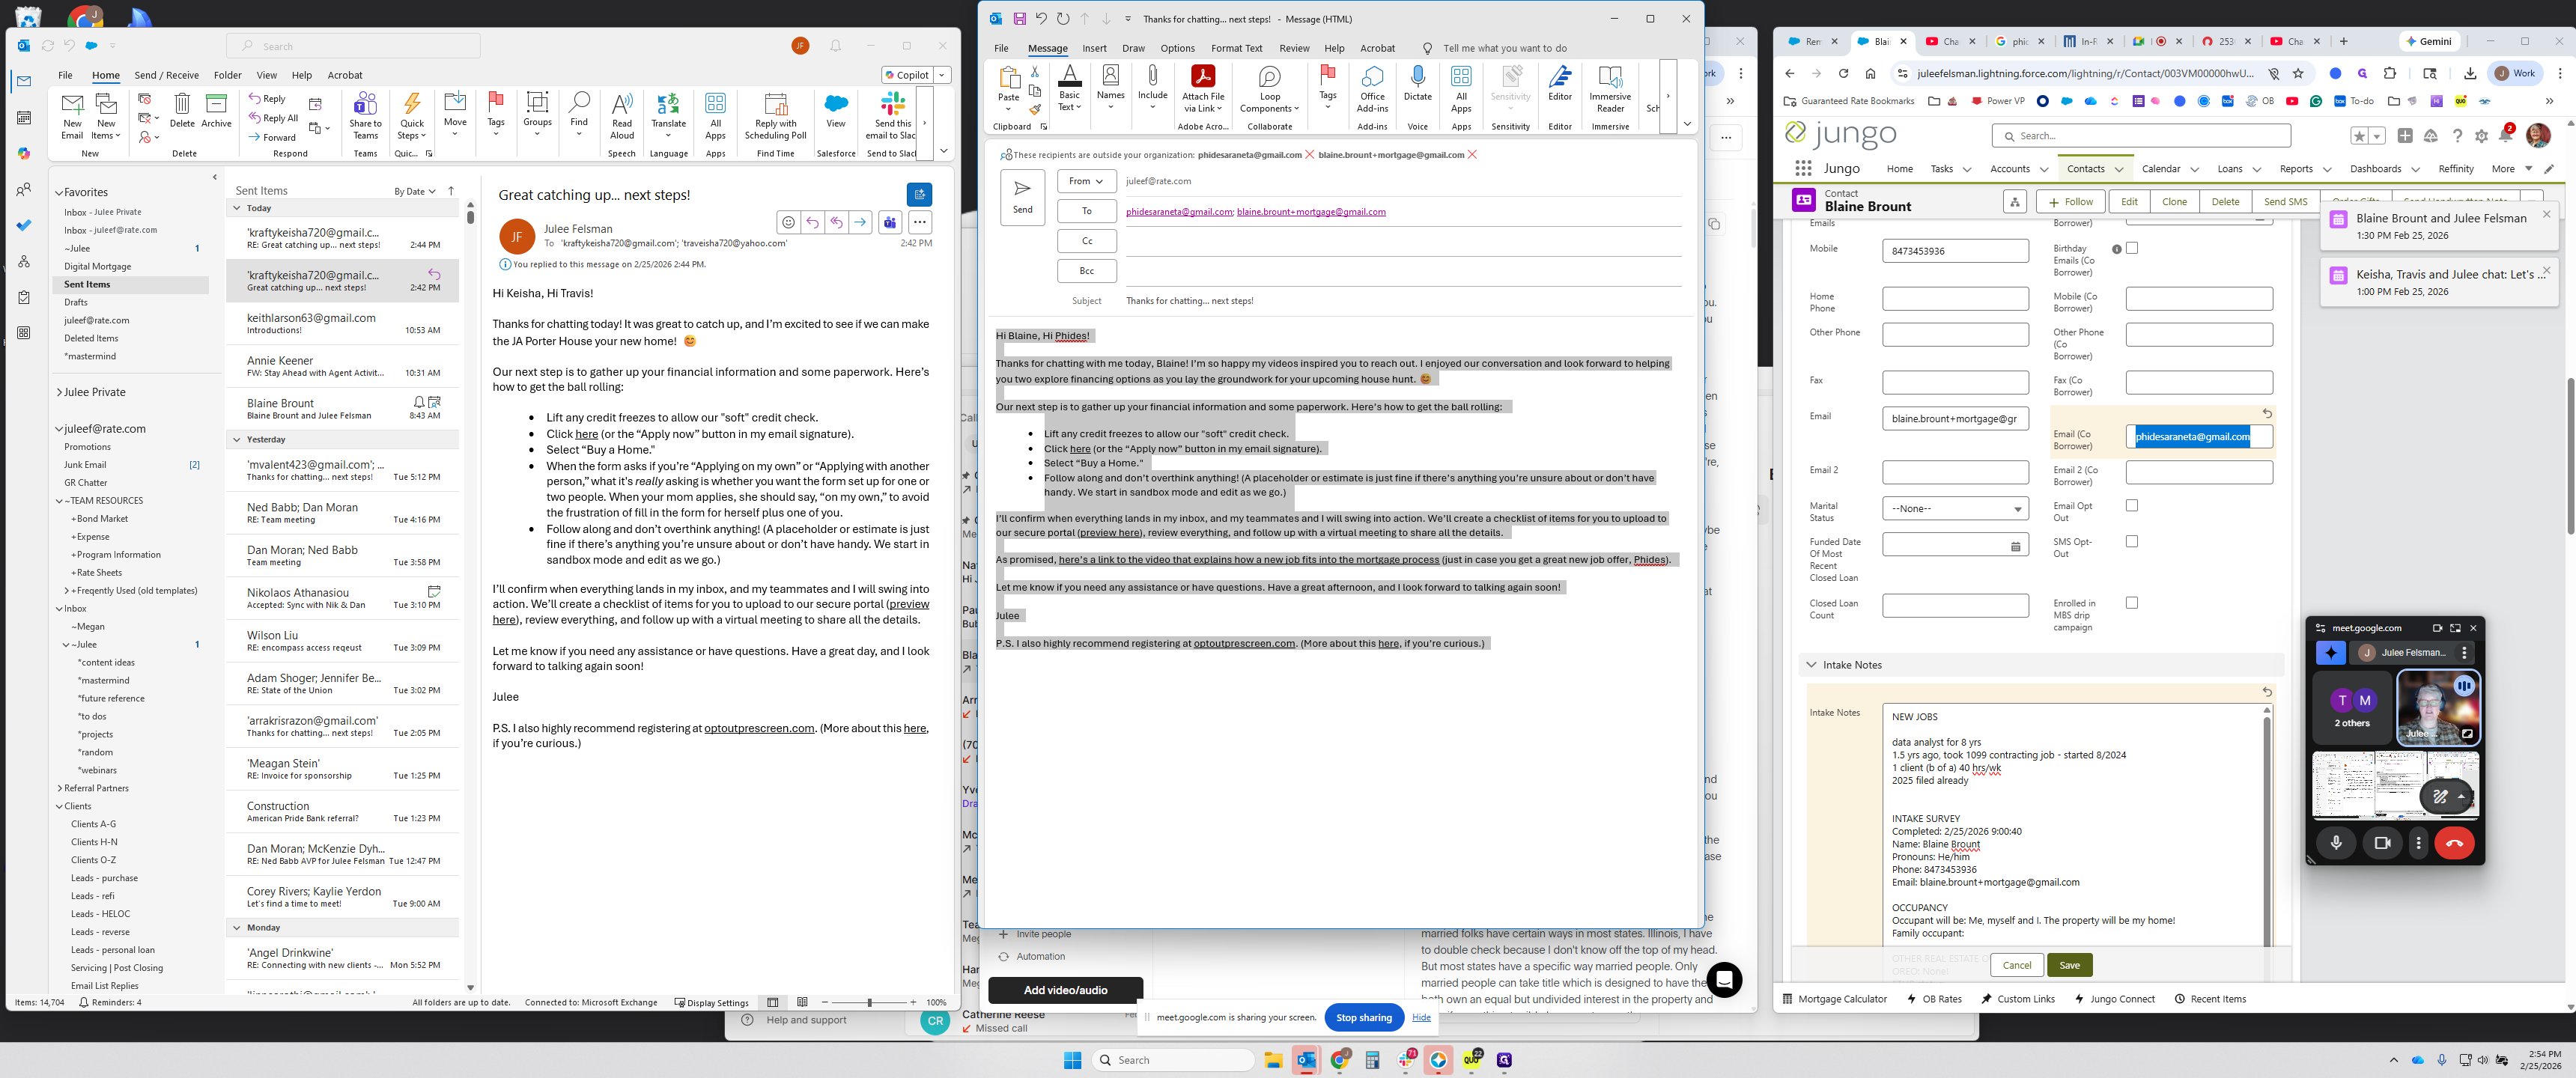Mute microphone in Google Meet popup

(x=2336, y=843)
